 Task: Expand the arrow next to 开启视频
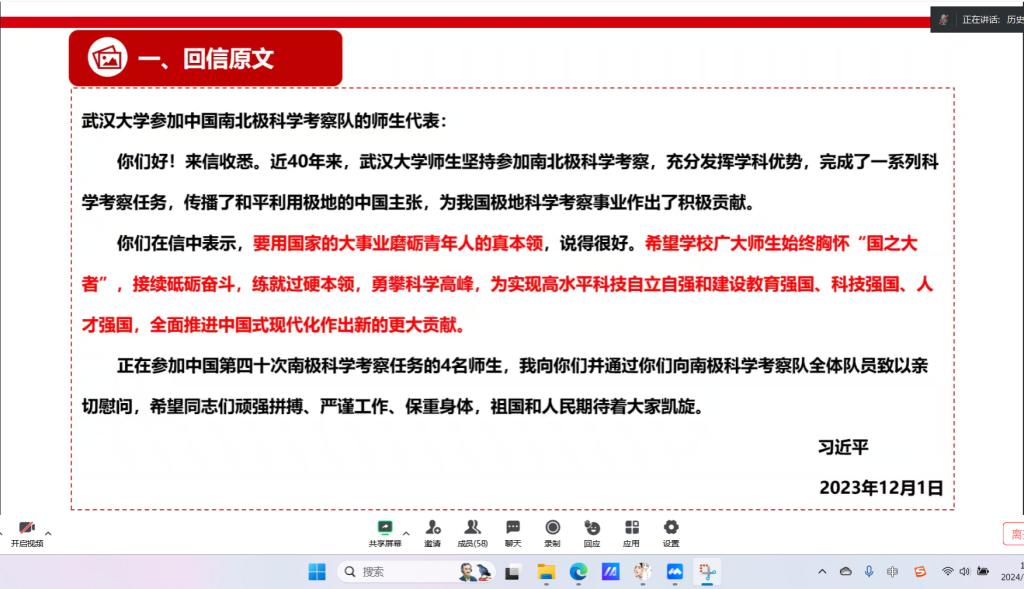point(48,532)
